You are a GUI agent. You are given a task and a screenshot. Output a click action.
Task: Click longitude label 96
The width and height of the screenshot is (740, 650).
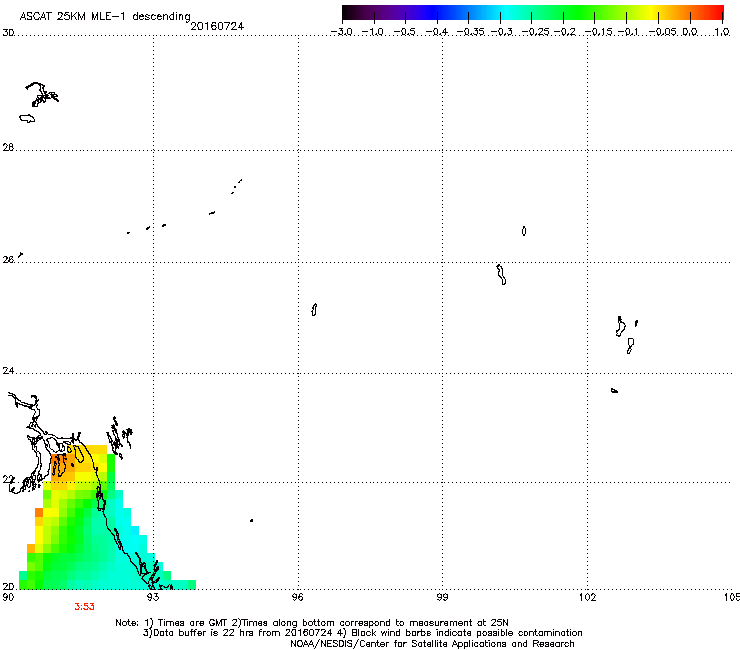tap(297, 598)
